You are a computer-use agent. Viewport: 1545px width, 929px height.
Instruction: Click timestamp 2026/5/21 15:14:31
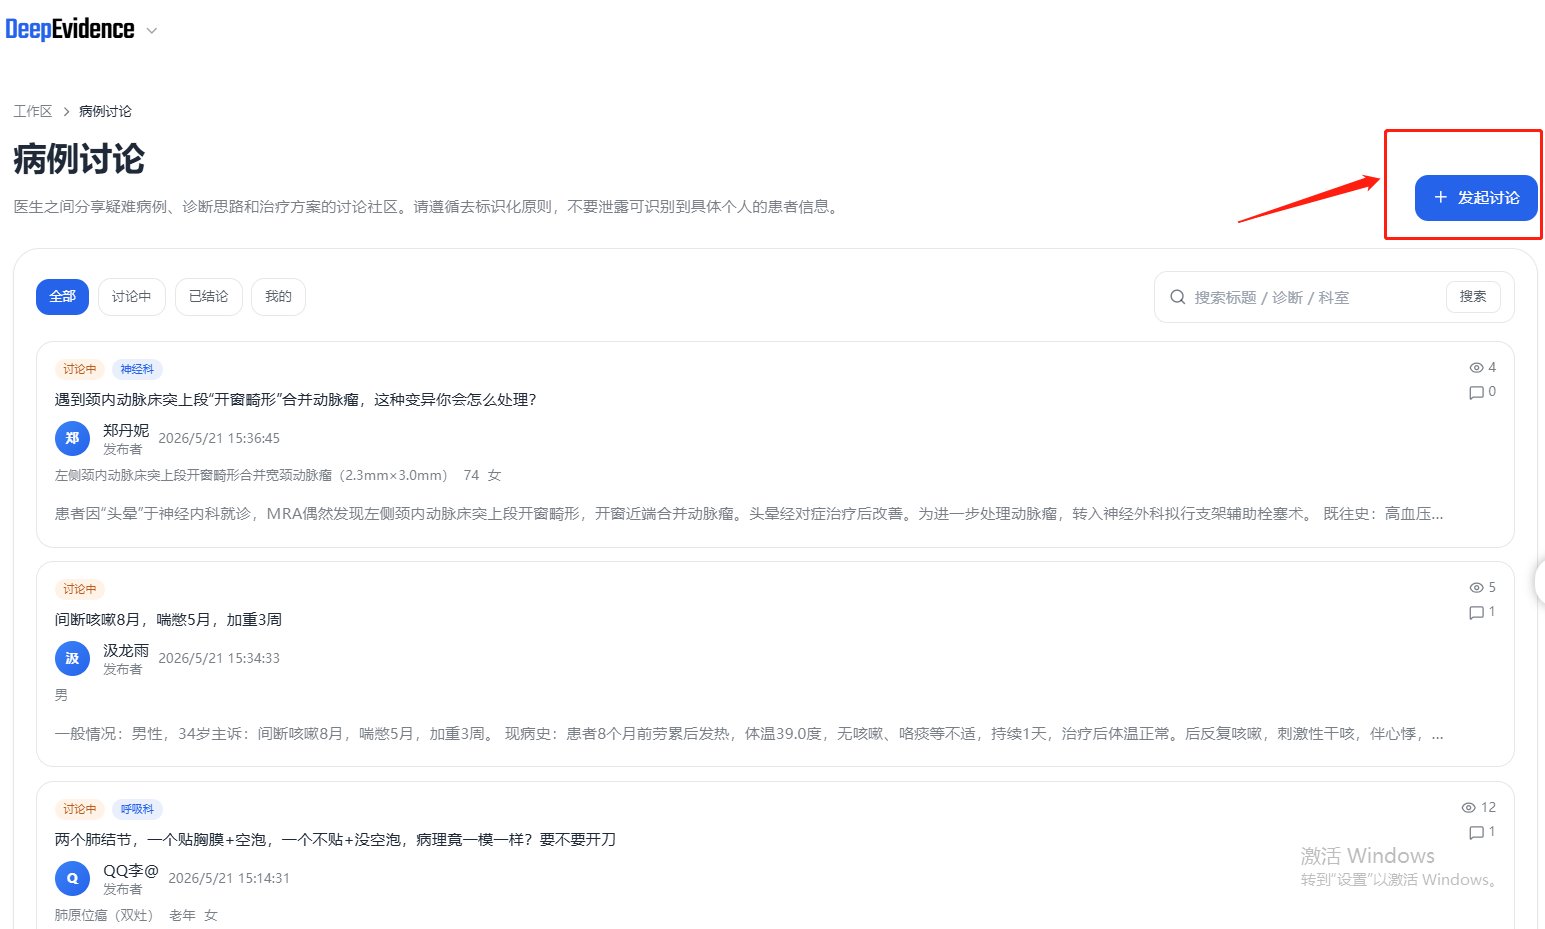(229, 878)
